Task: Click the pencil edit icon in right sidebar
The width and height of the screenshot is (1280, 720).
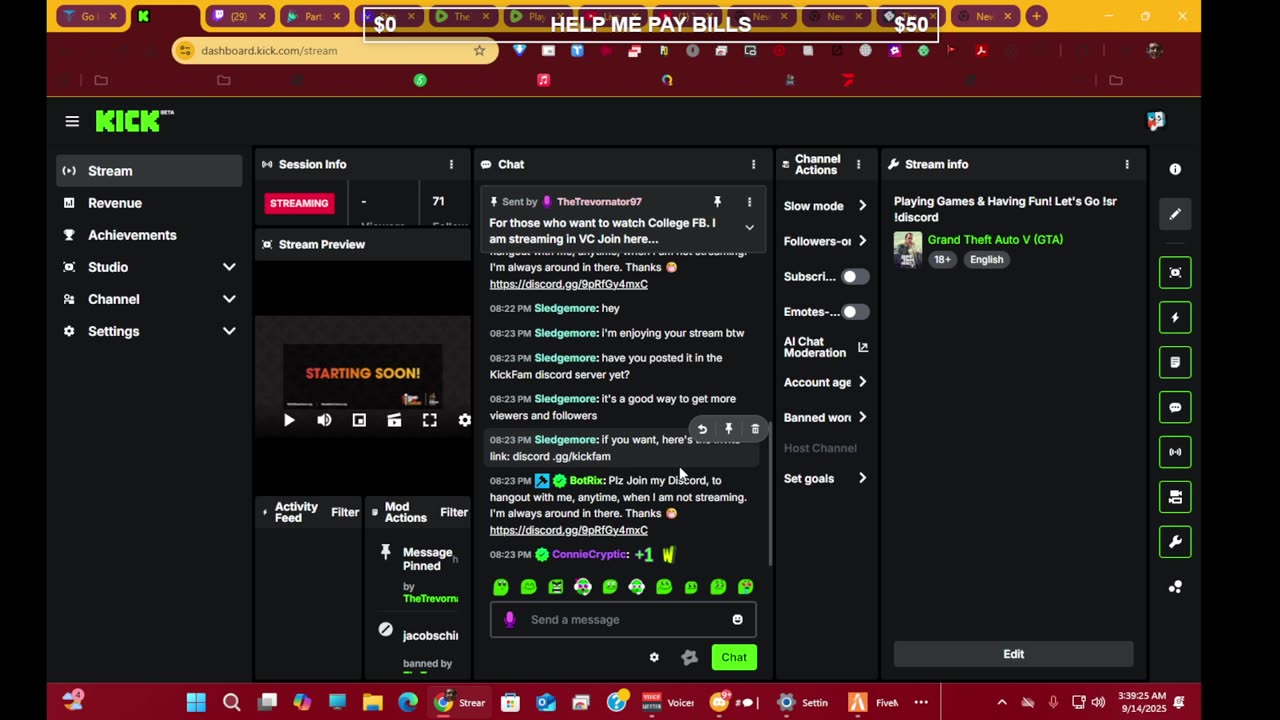Action: 1175,214
